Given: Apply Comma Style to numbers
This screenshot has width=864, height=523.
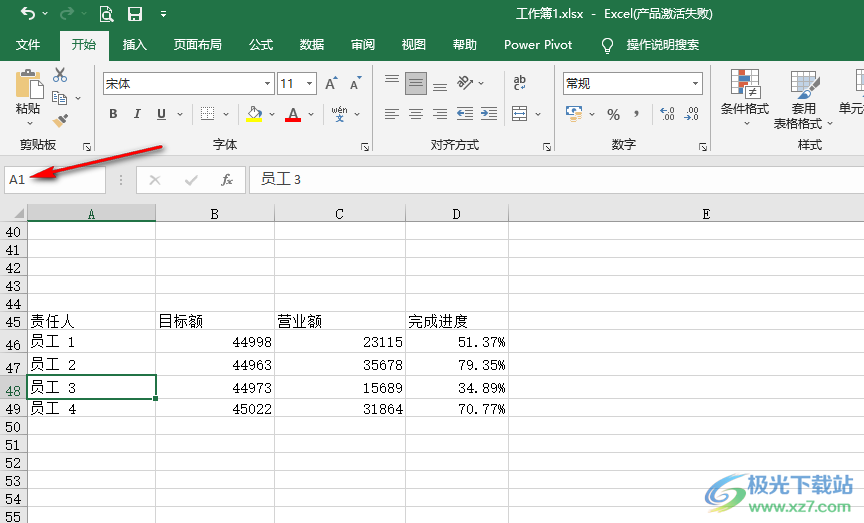Looking at the screenshot, I should tap(636, 114).
